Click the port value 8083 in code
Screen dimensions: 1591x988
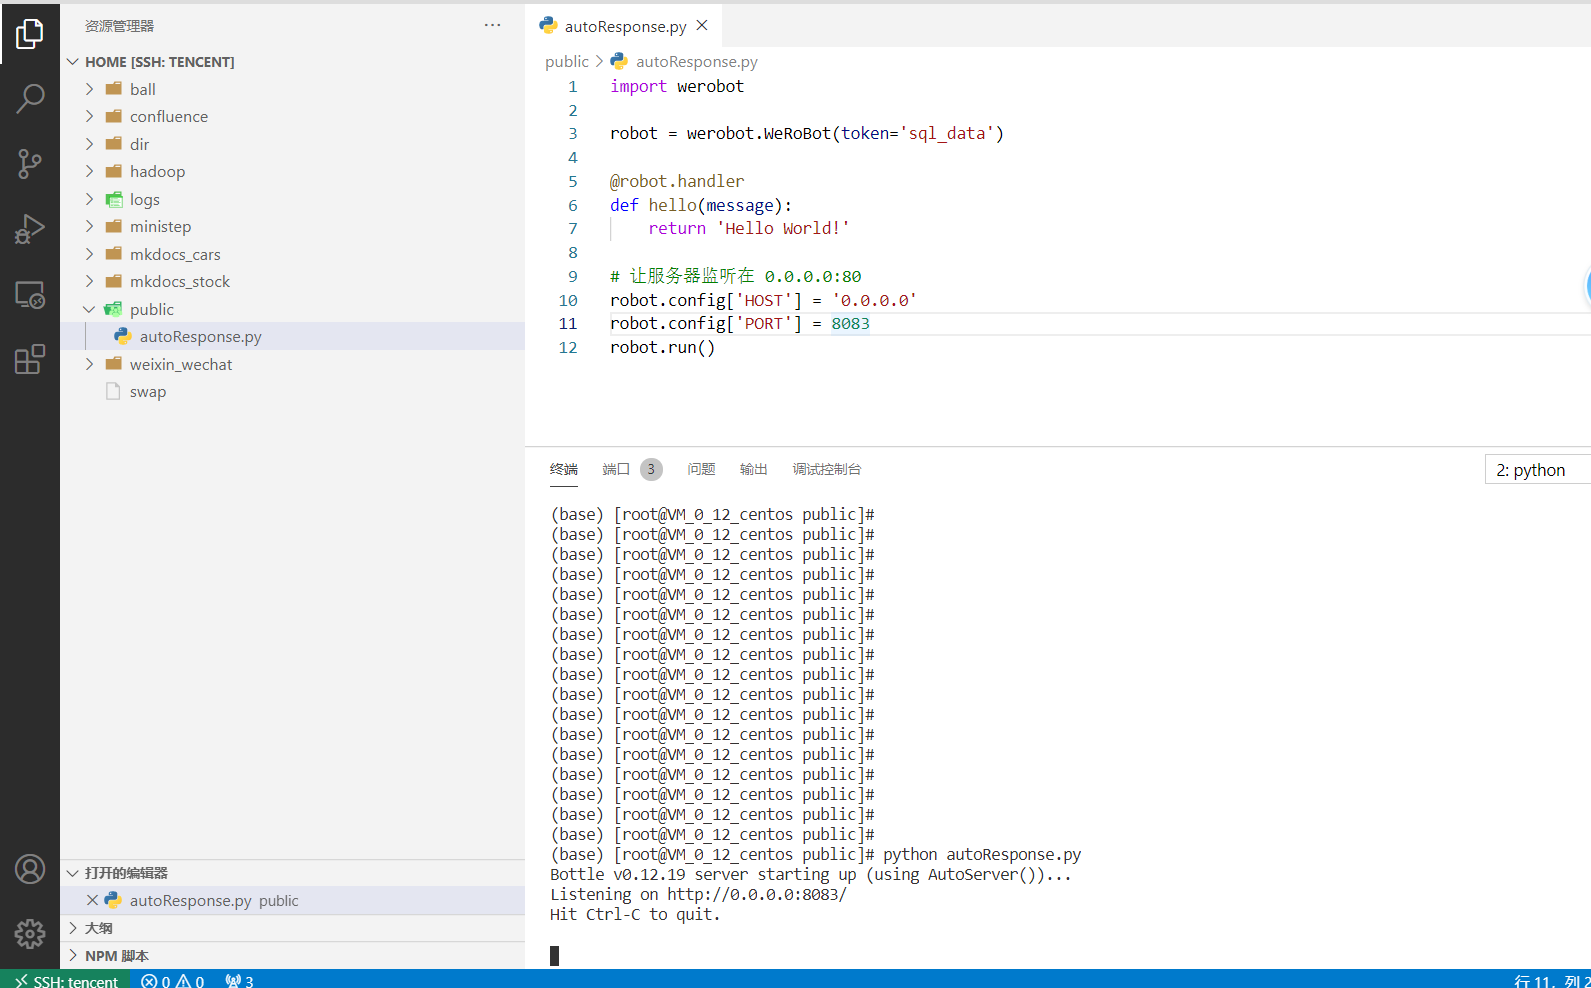(x=850, y=323)
